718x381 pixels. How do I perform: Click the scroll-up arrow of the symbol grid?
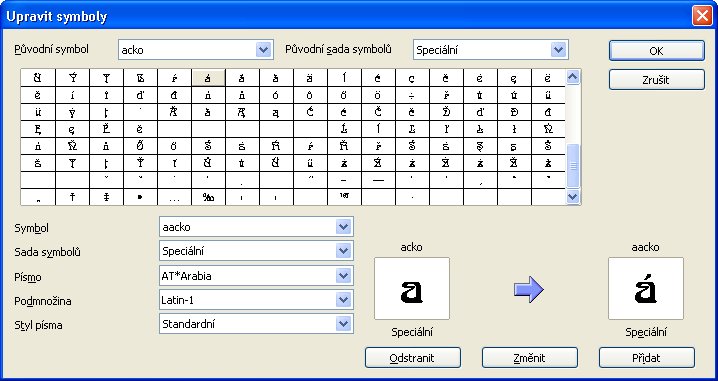[x=573, y=77]
